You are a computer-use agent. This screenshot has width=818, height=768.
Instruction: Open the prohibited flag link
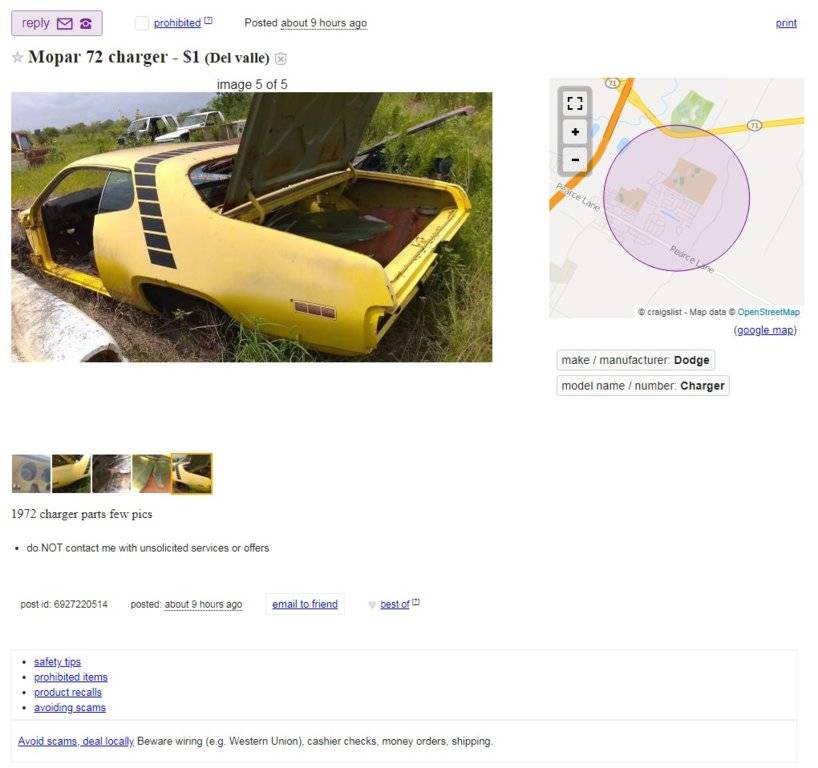(177, 23)
